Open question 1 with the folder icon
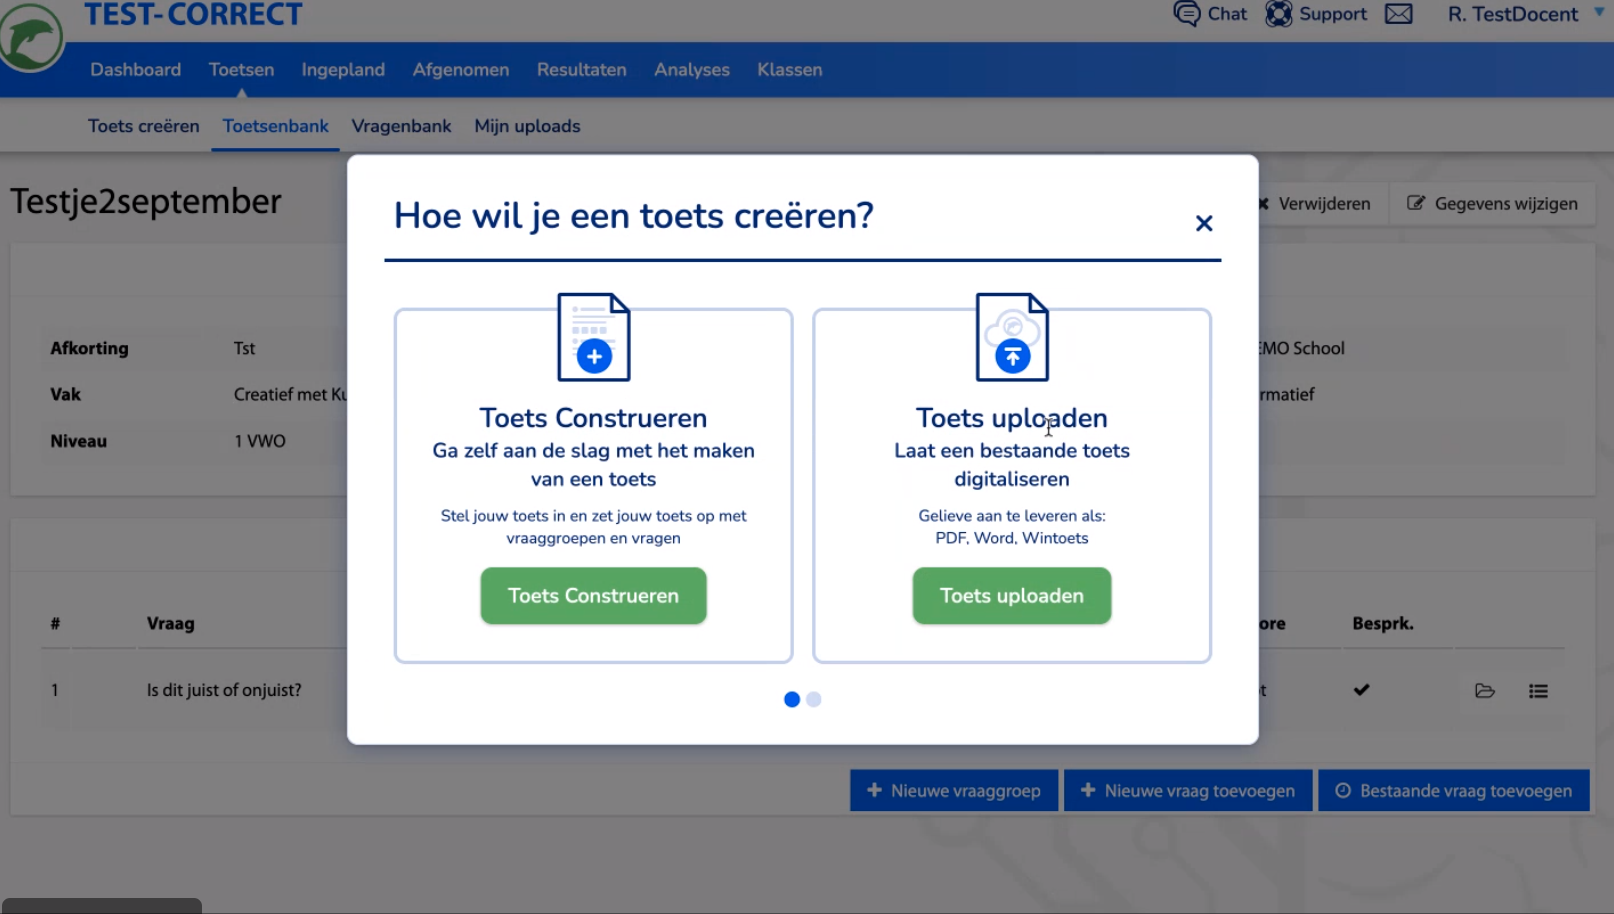Image resolution: width=1614 pixels, height=914 pixels. [x=1485, y=690]
